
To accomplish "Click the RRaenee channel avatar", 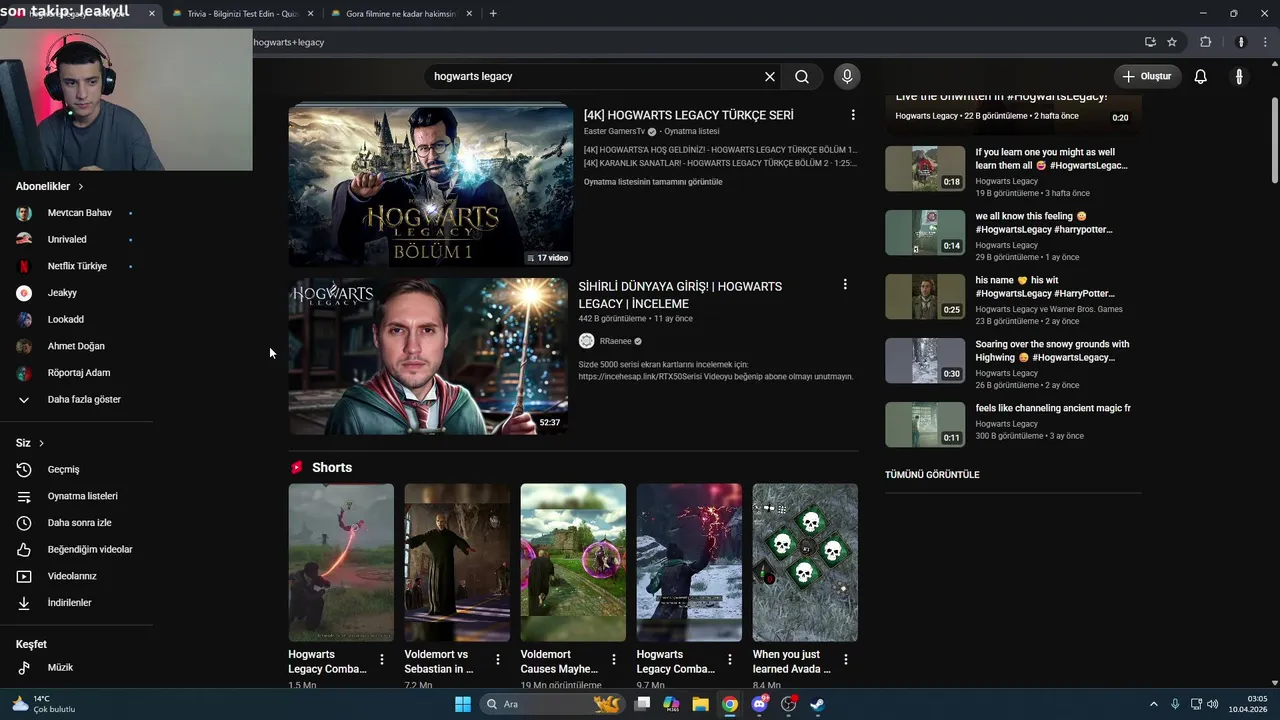I will [587, 341].
